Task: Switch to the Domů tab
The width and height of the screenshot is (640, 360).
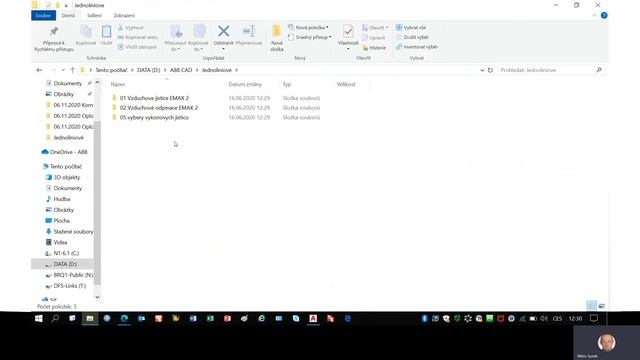Action: [68, 16]
